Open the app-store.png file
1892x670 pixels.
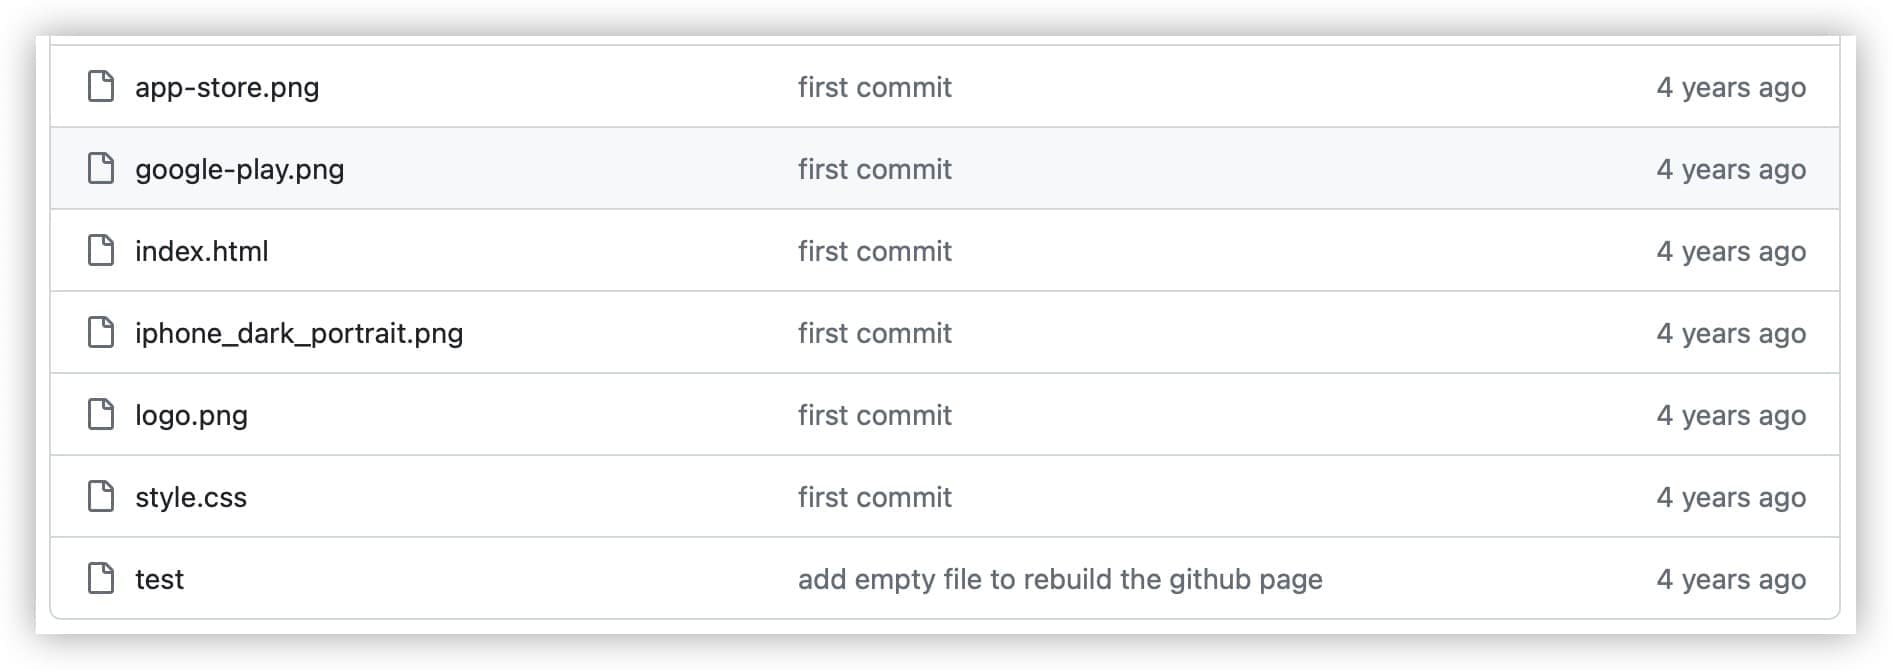click(x=228, y=87)
